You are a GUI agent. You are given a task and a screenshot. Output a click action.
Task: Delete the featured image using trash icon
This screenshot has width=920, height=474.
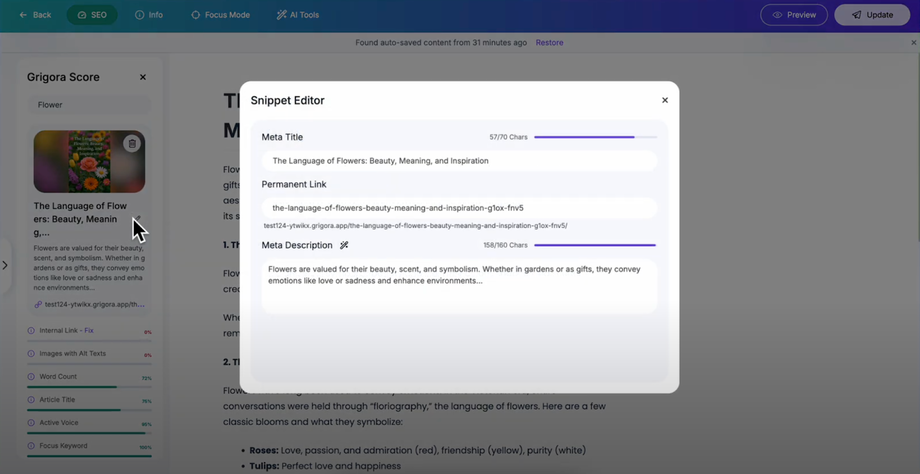click(132, 144)
